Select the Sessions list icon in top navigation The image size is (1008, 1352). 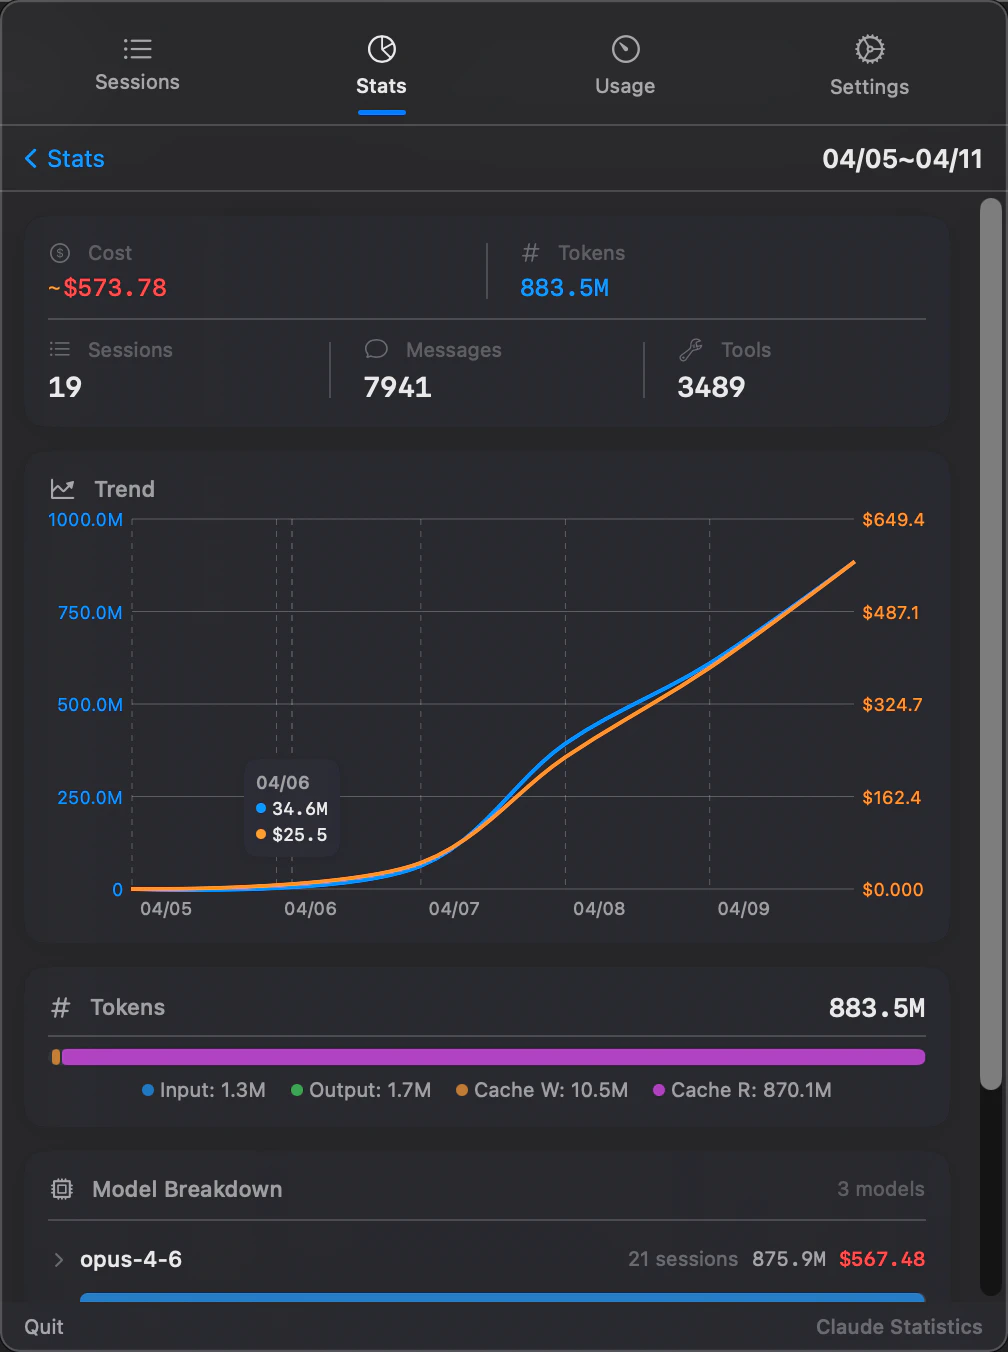[137, 47]
